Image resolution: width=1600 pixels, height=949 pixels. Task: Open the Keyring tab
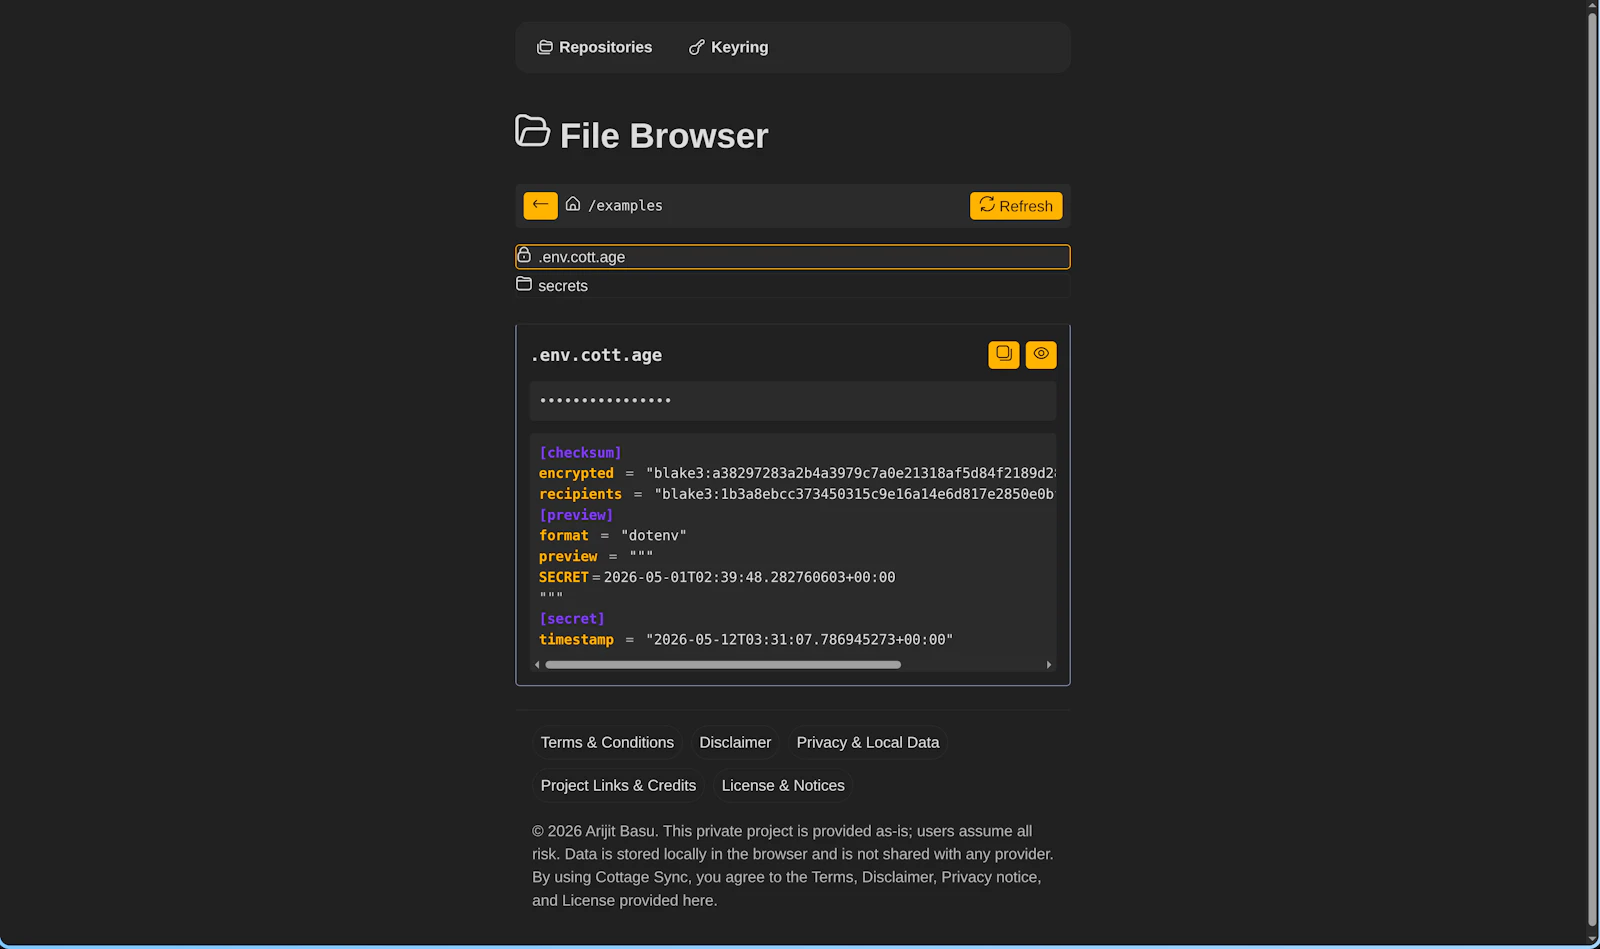coord(729,47)
